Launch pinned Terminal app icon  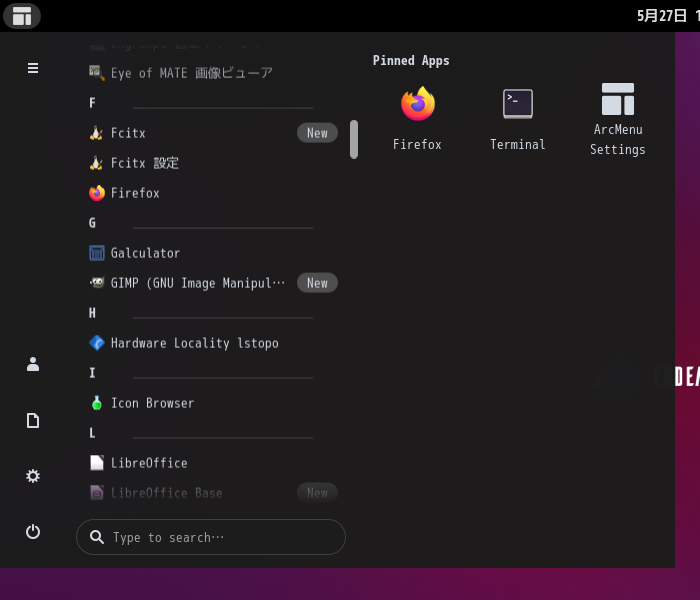coord(517,104)
